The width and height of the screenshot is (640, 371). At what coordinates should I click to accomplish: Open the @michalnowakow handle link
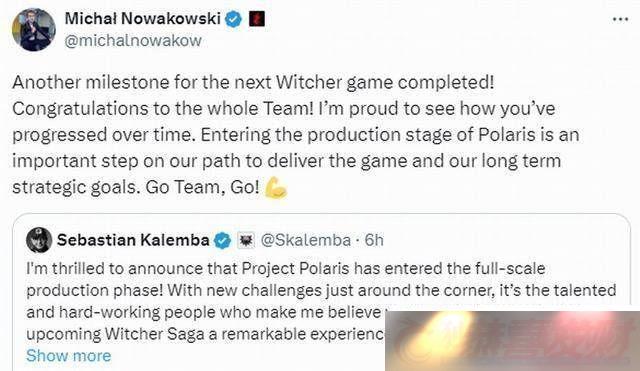click(x=133, y=40)
